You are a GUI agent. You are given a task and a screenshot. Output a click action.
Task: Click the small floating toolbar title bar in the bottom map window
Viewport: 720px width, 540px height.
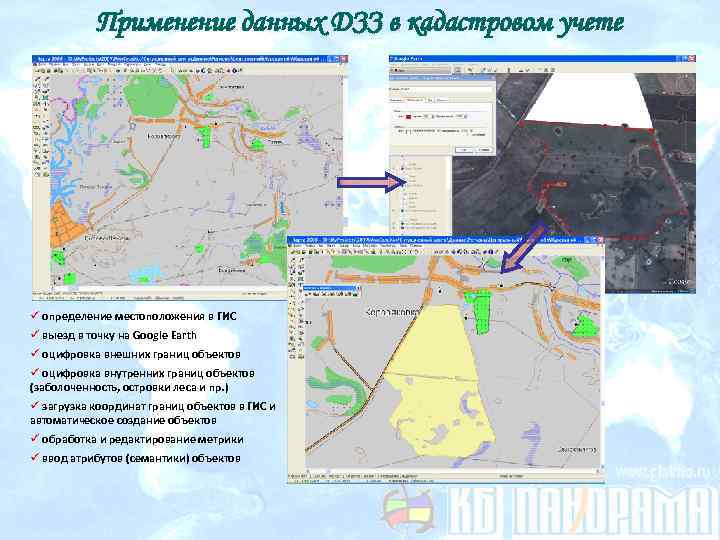pyautogui.click(x=331, y=288)
